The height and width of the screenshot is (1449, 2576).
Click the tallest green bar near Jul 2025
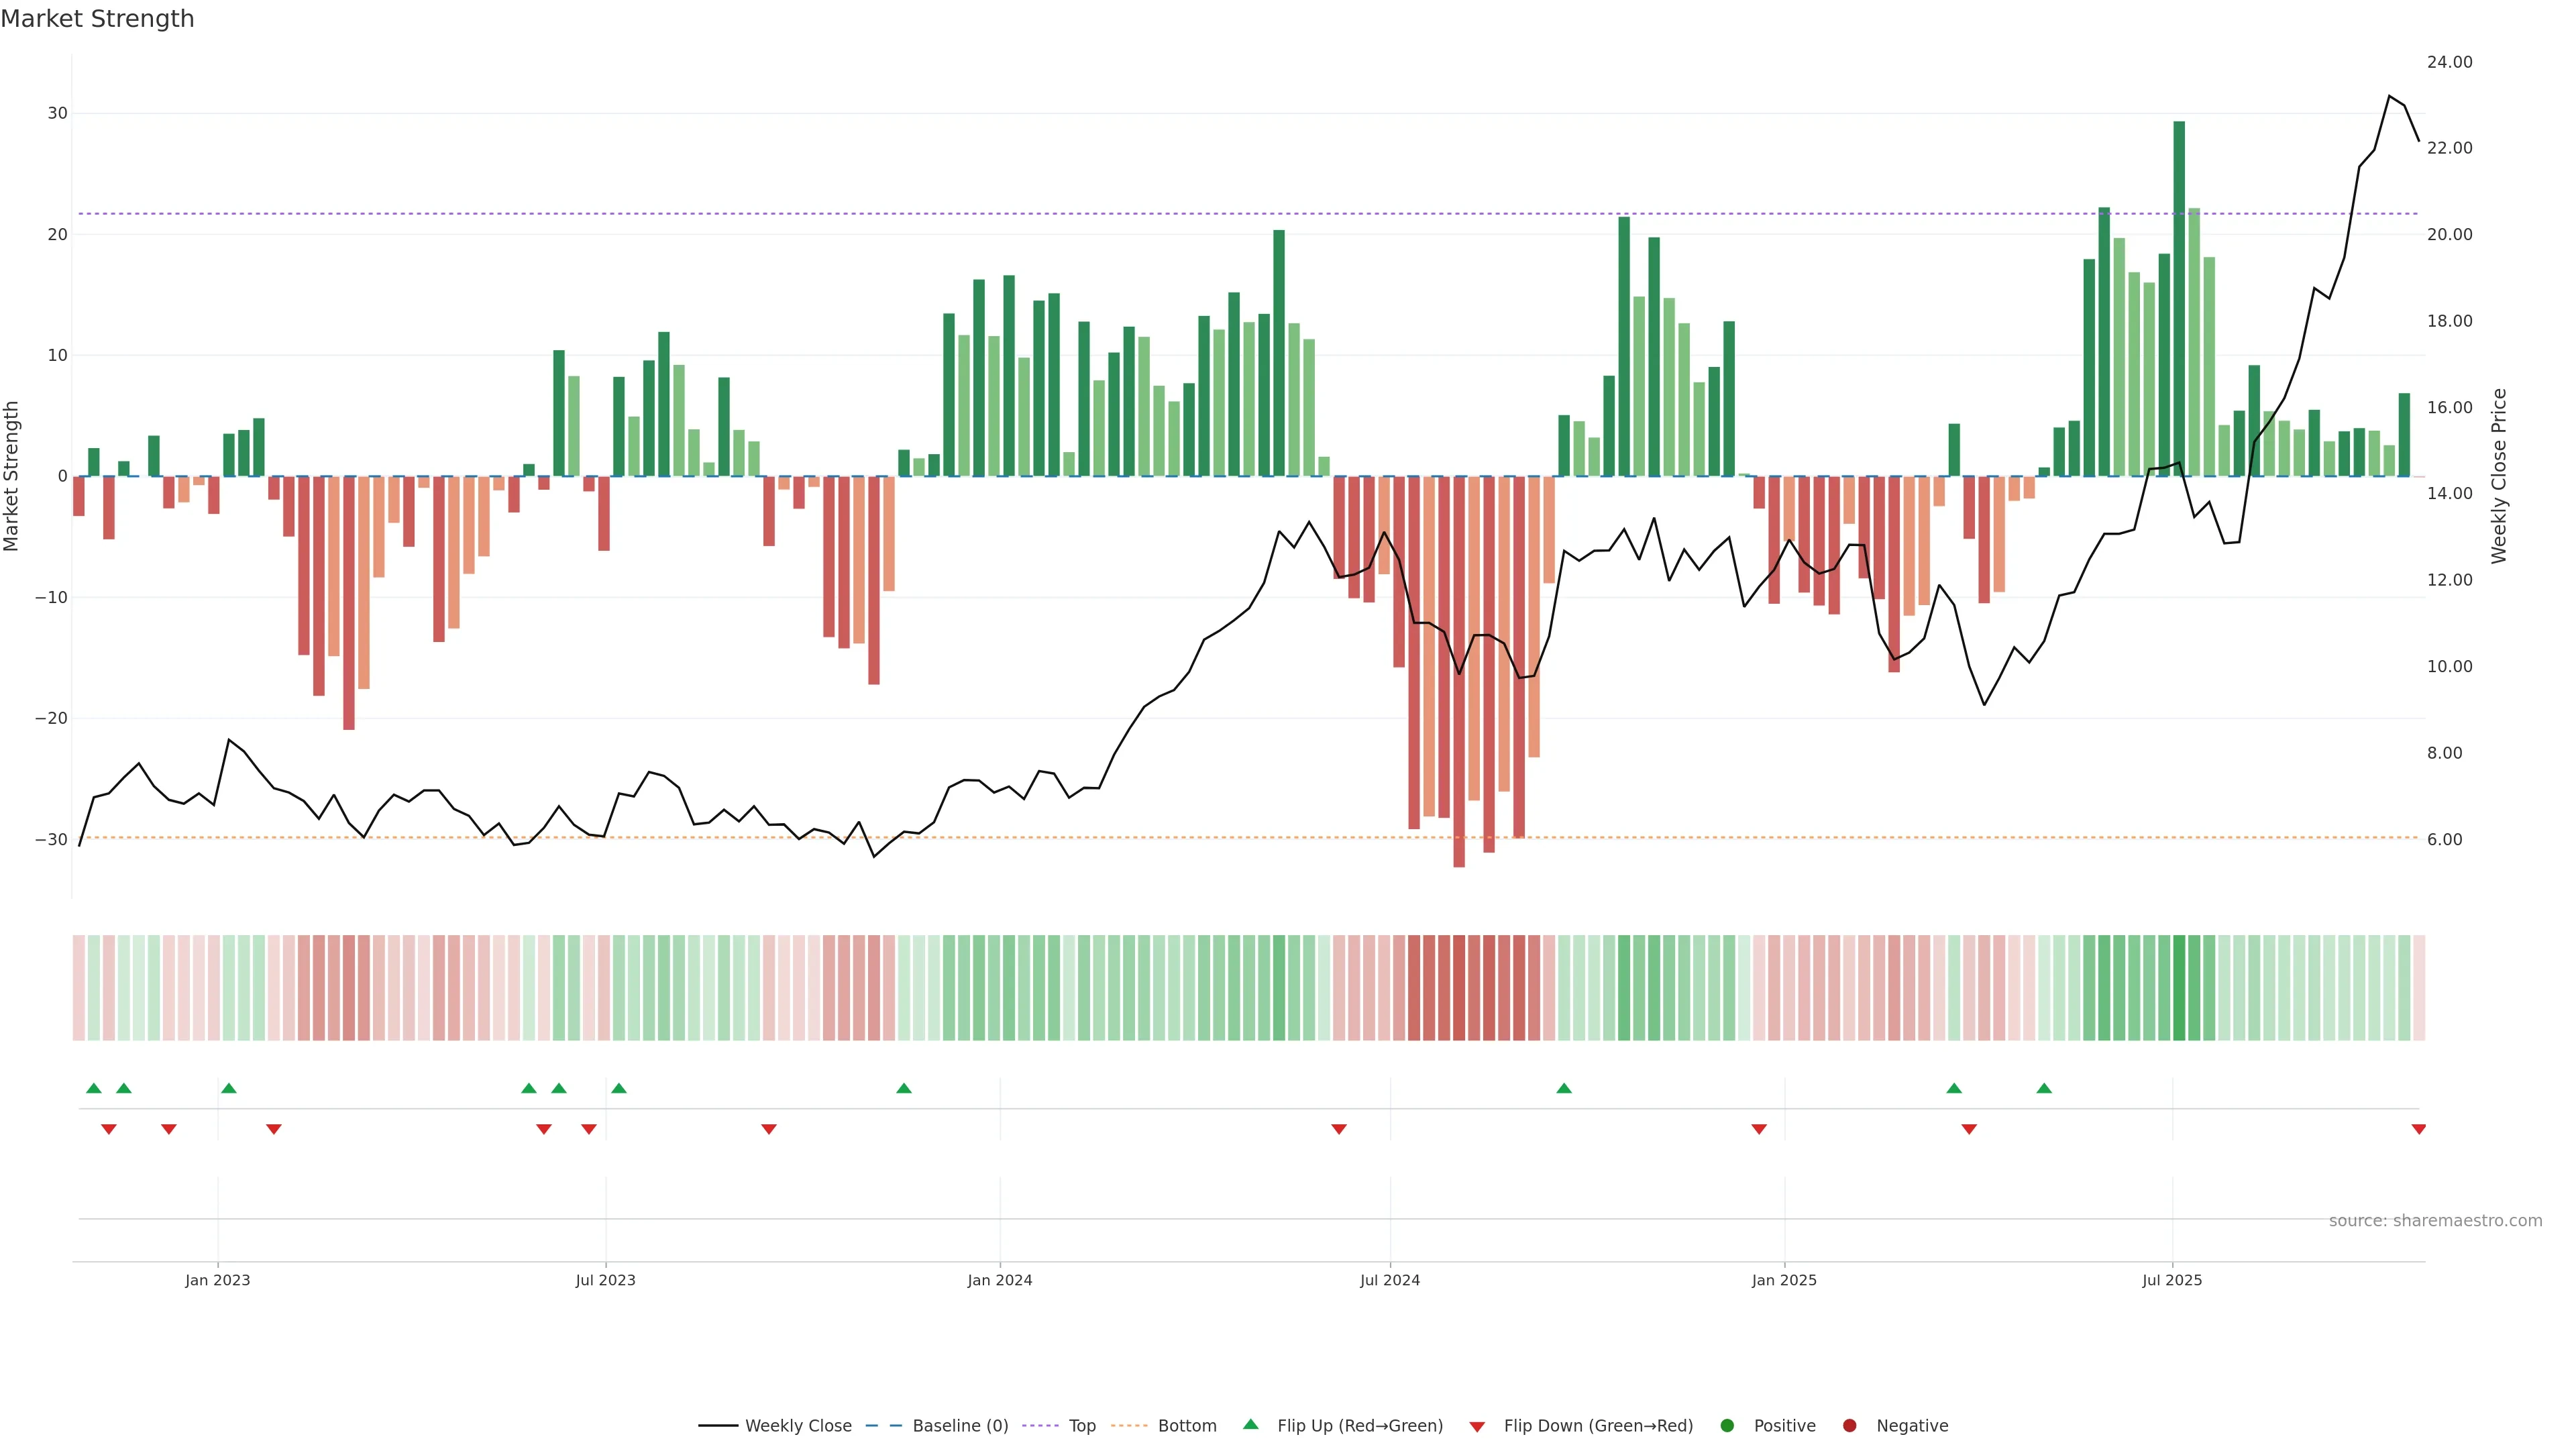pos(2179,300)
